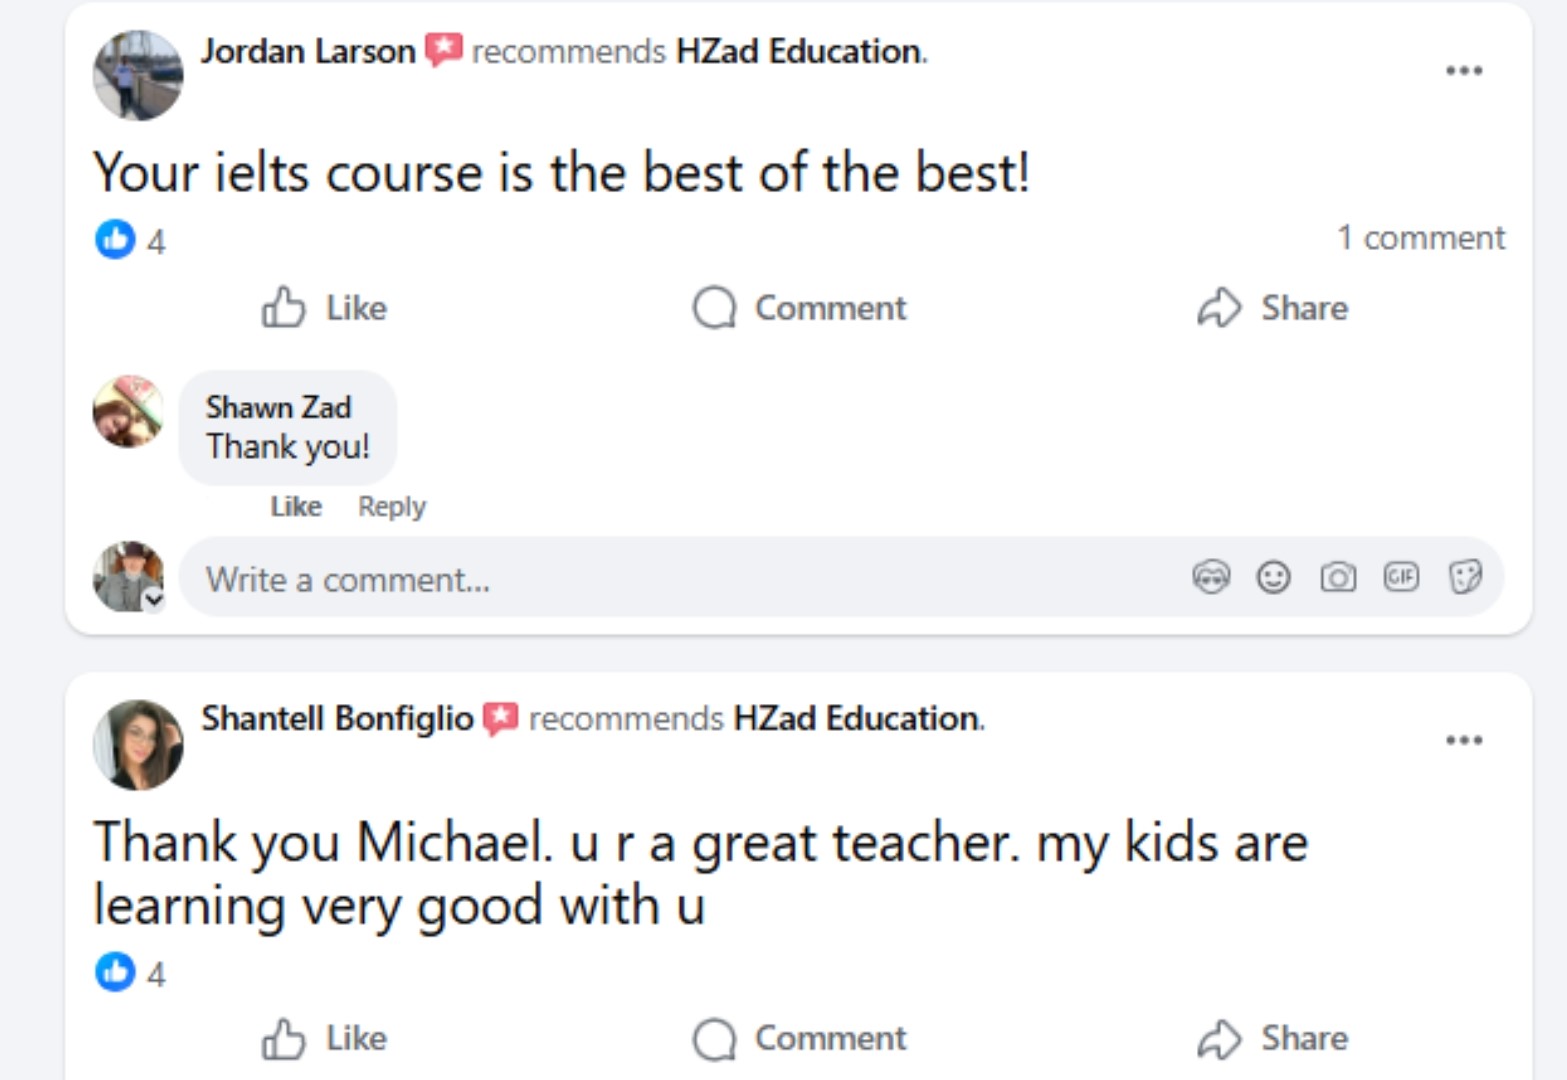The width and height of the screenshot is (1567, 1080).
Task: Share Jordan Larson's post
Action: pos(1273,308)
